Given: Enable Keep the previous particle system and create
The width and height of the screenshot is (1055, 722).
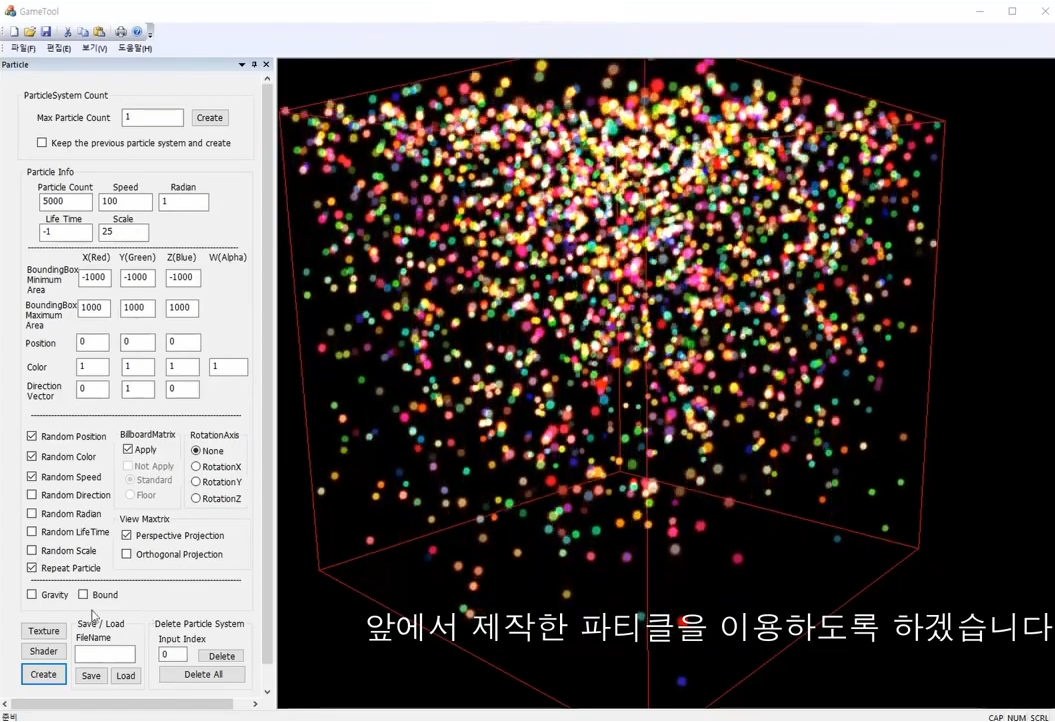Looking at the screenshot, I should pyautogui.click(x=41, y=142).
